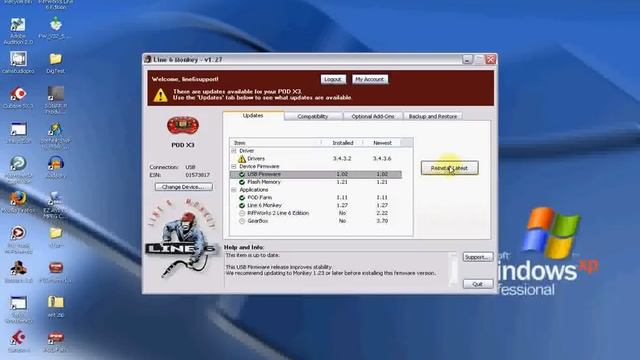Viewport: 640px width, 360px height.
Task: Collapse the Driver group in the list
Action: click(x=234, y=151)
